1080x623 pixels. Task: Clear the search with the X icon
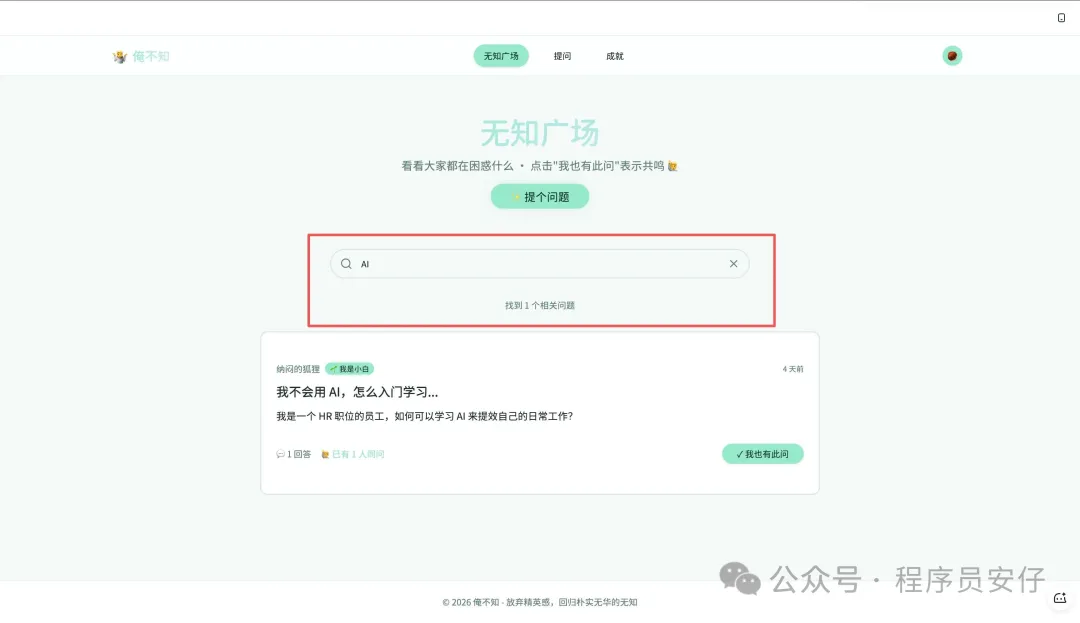point(733,264)
